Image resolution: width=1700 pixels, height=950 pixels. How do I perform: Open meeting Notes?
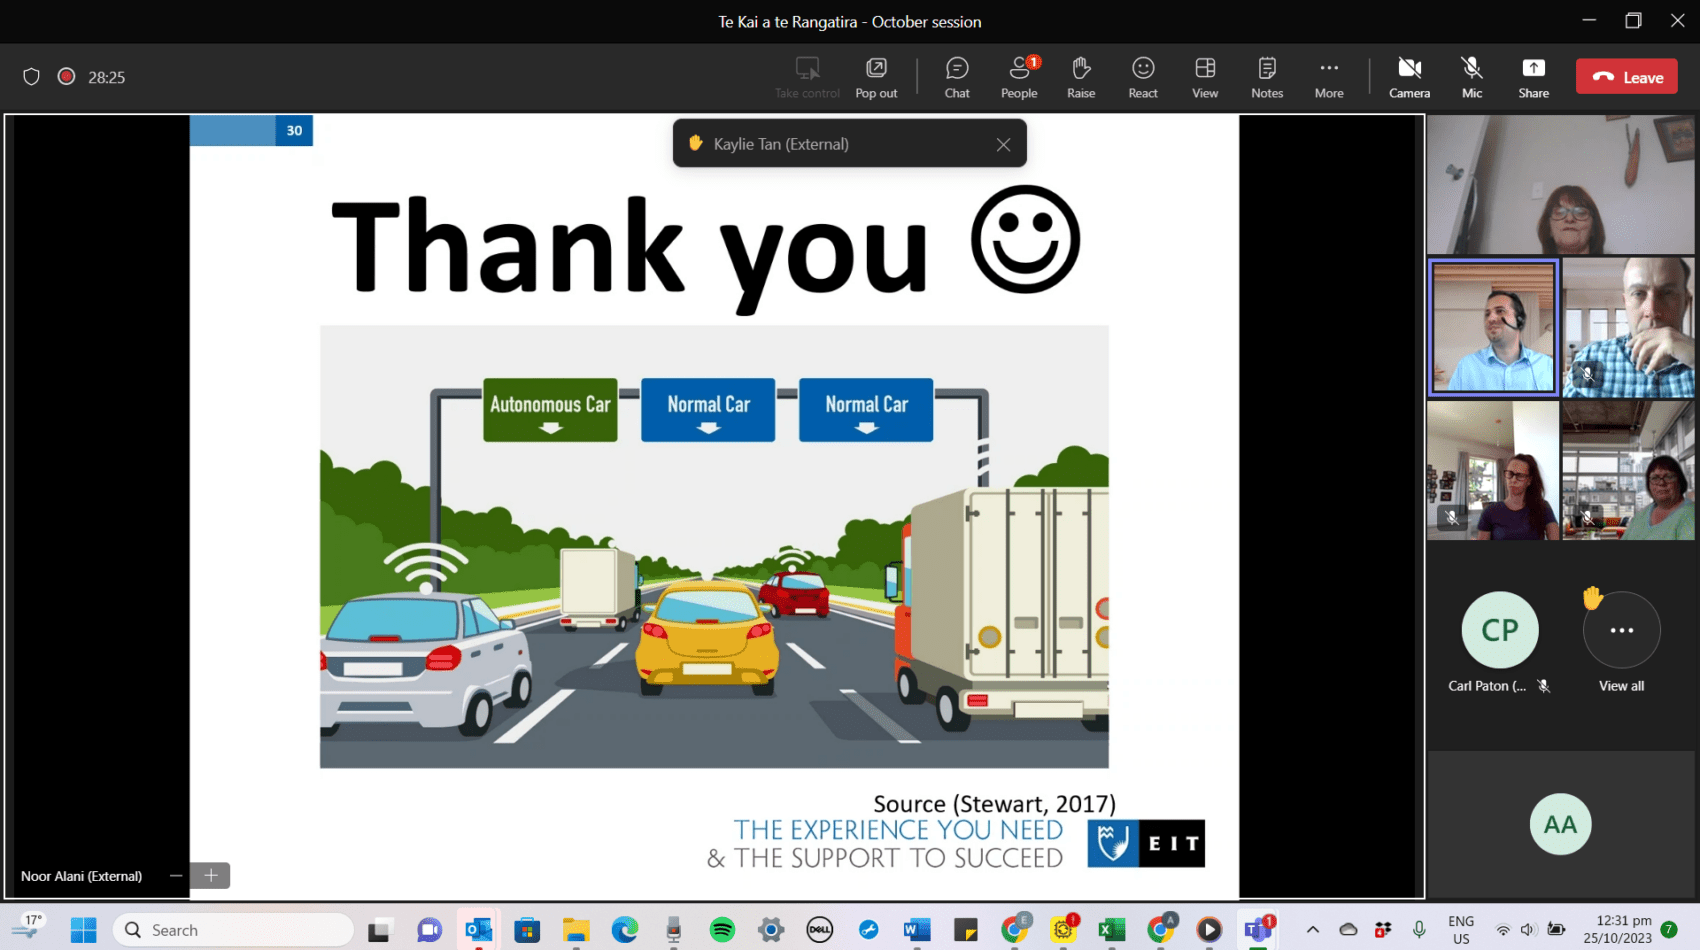(x=1266, y=76)
